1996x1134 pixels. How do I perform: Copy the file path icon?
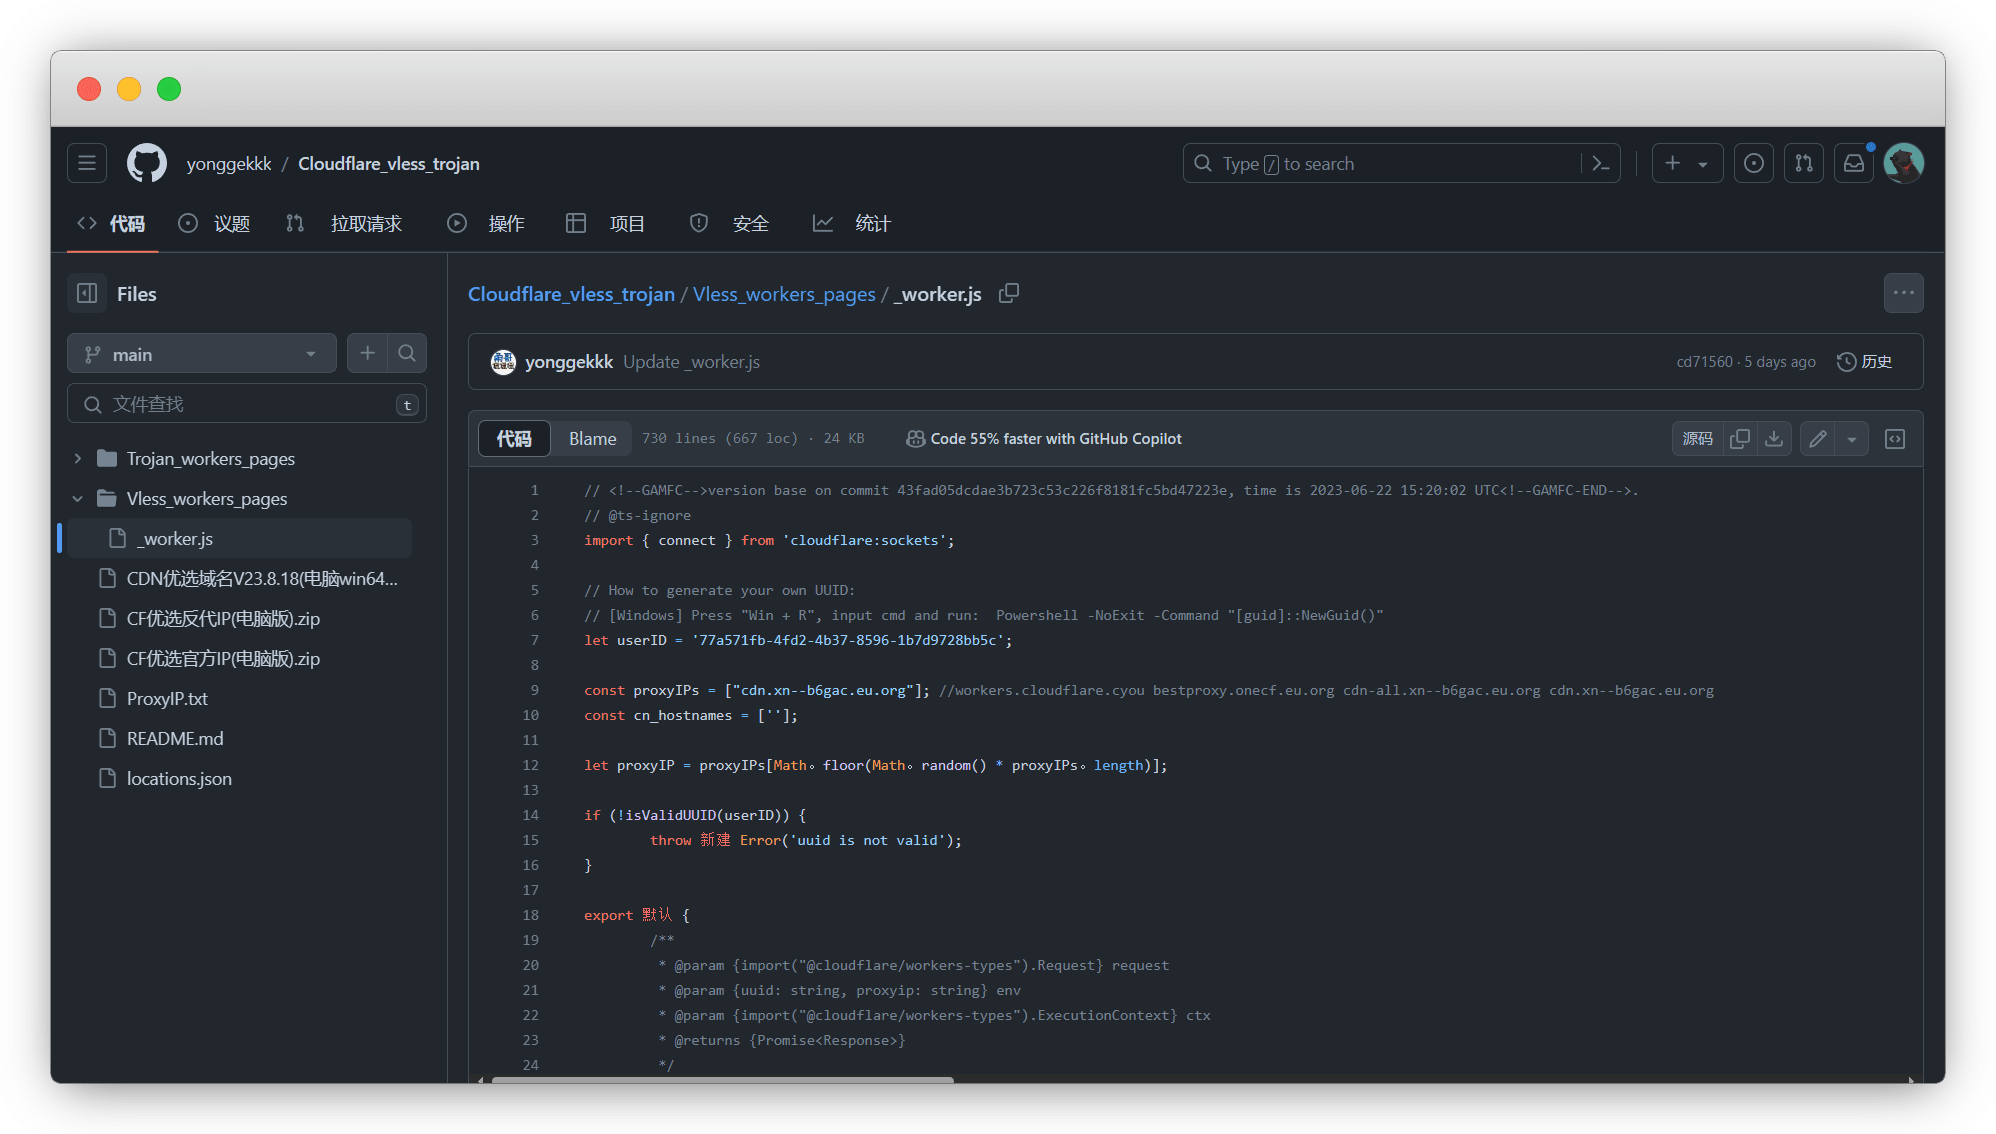click(x=1009, y=293)
